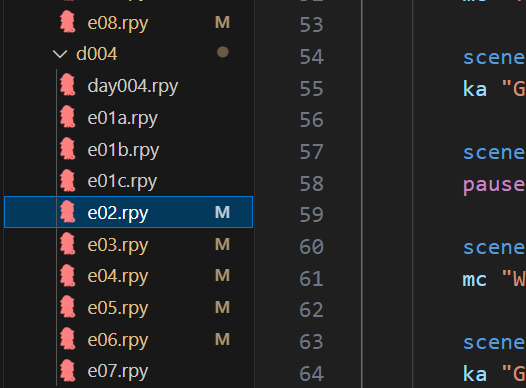Click line number 58 in the gutter

(x=312, y=183)
